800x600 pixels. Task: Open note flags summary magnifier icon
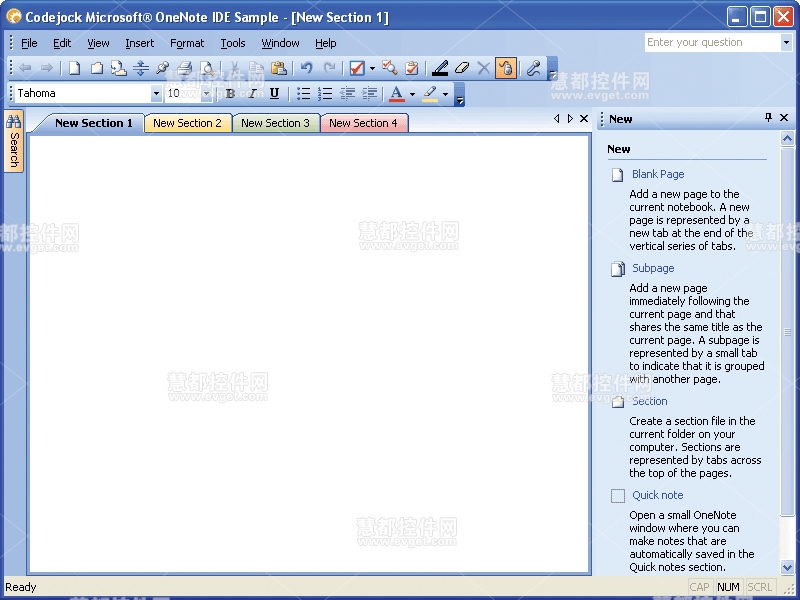point(390,68)
